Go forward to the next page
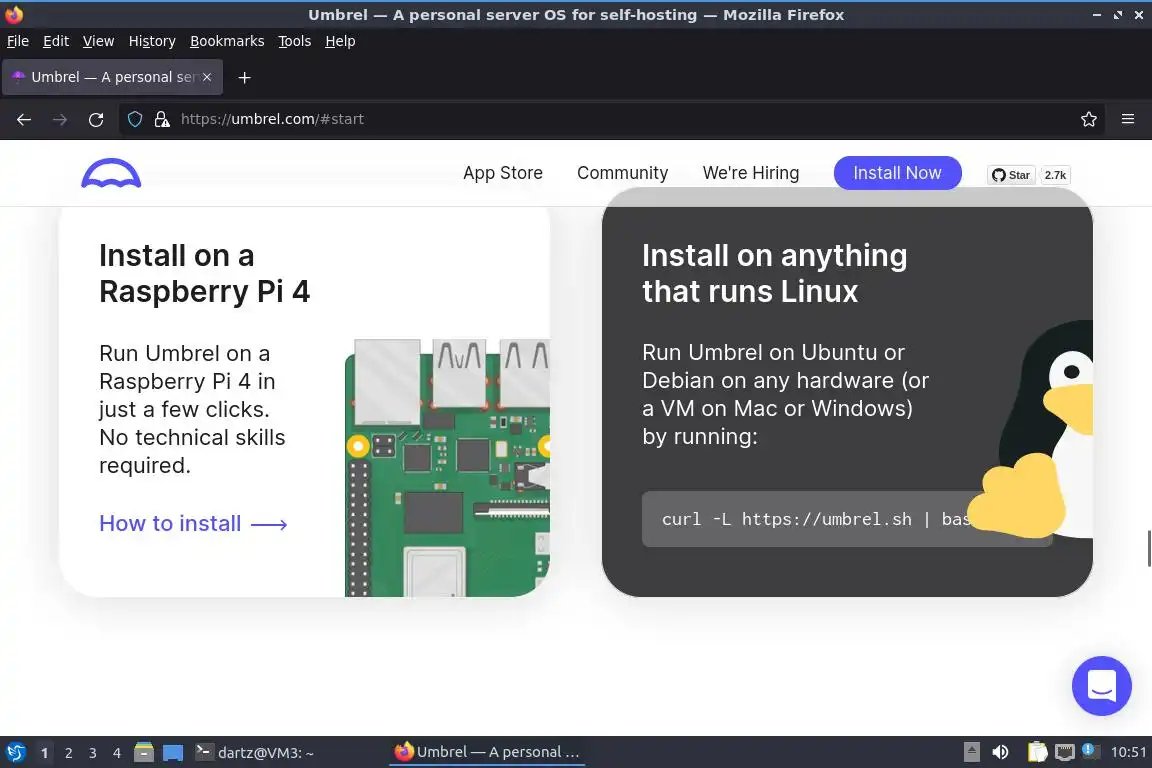This screenshot has width=1152, height=768. (x=60, y=119)
